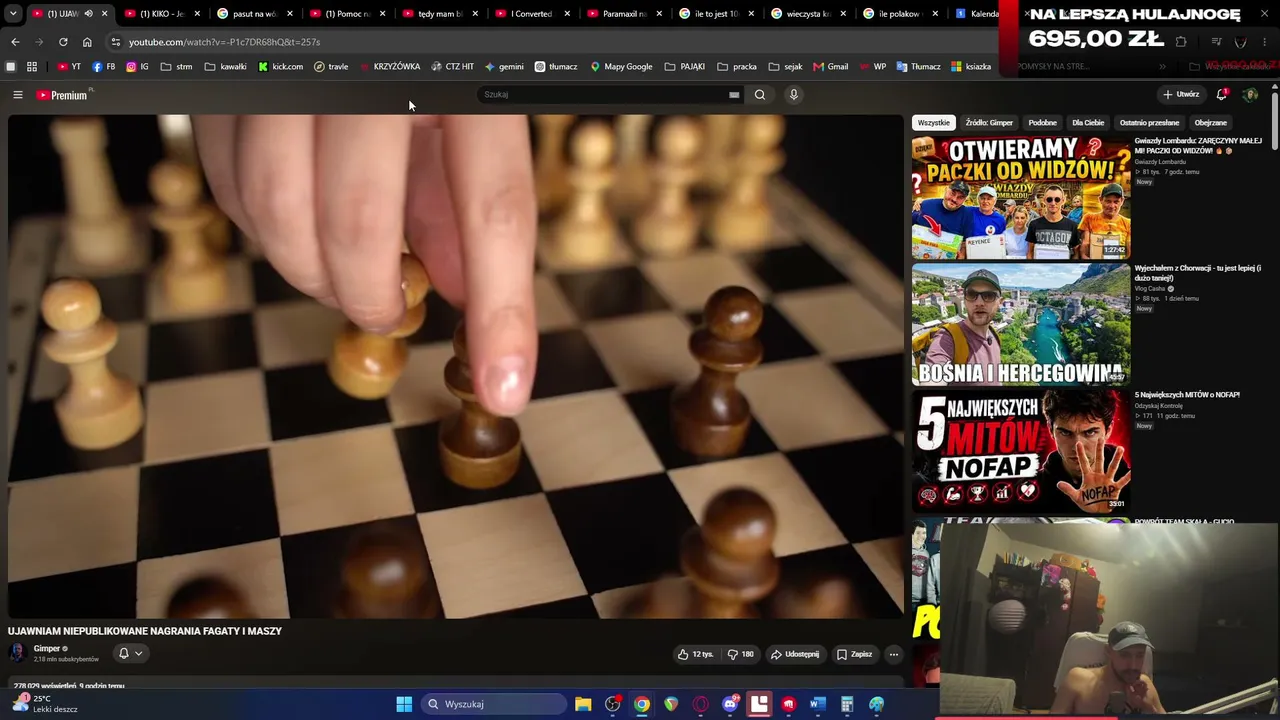Mute the playing UJAW tab speaker icon
Viewport: 1280px width, 720px height.
tap(88, 14)
